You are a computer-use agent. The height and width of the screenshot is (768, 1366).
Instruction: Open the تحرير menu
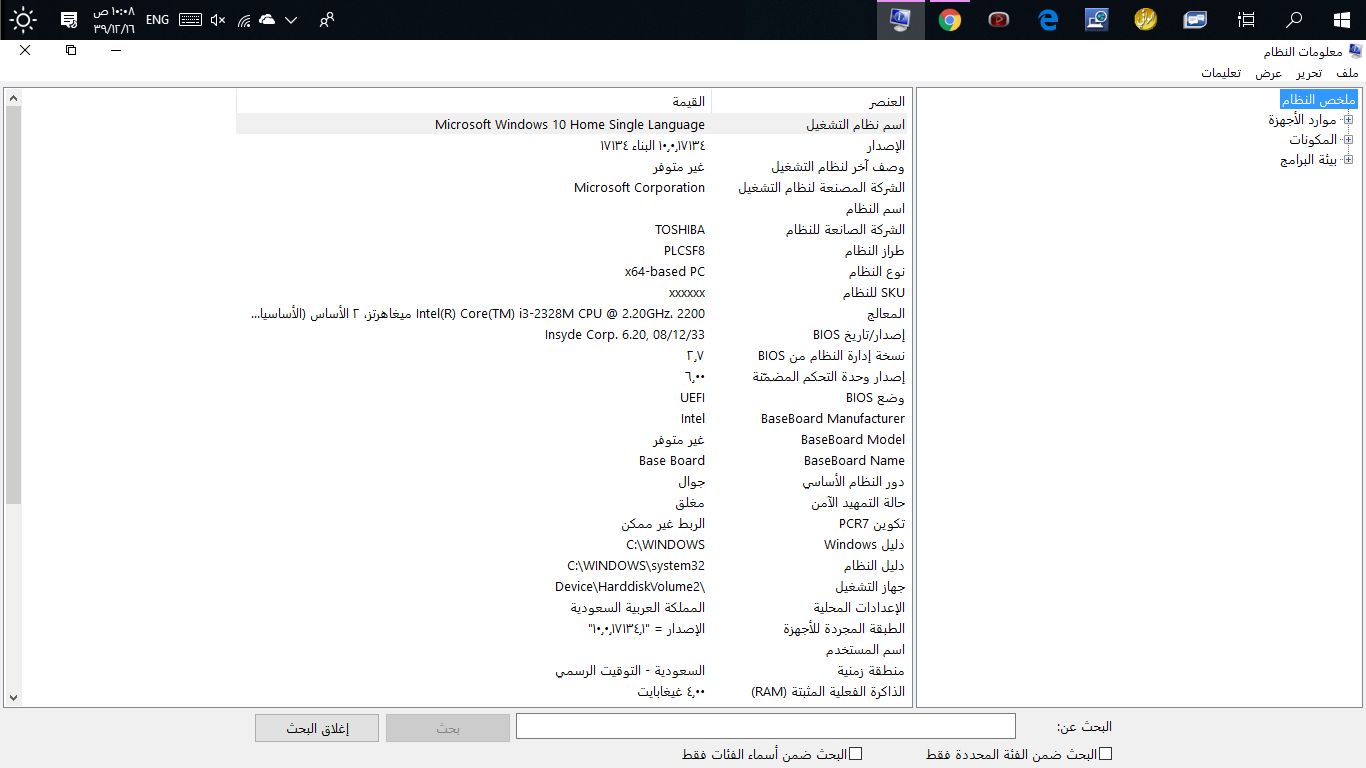click(1309, 73)
